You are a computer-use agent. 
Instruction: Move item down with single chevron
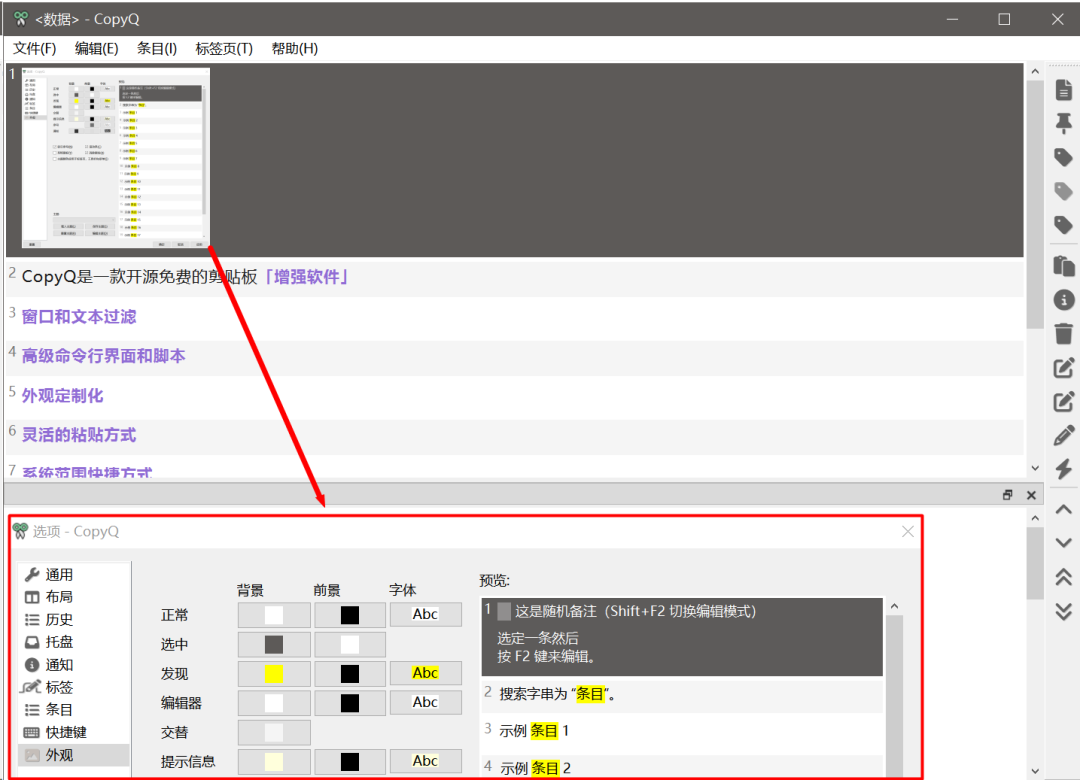(x=1063, y=543)
